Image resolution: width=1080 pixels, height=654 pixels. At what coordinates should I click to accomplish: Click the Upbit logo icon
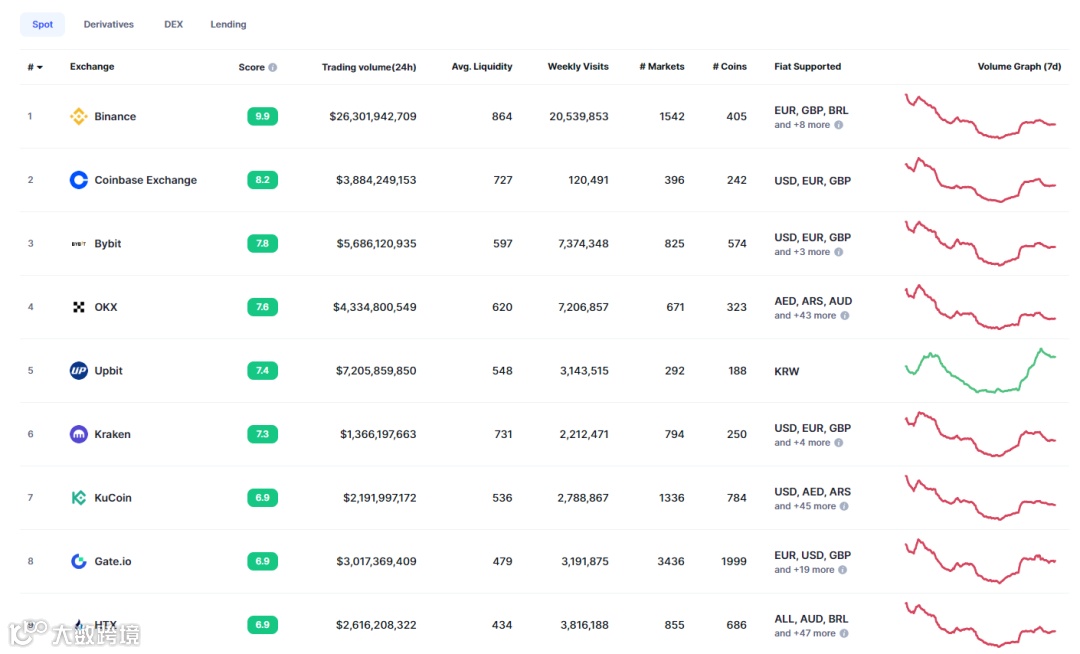(79, 371)
